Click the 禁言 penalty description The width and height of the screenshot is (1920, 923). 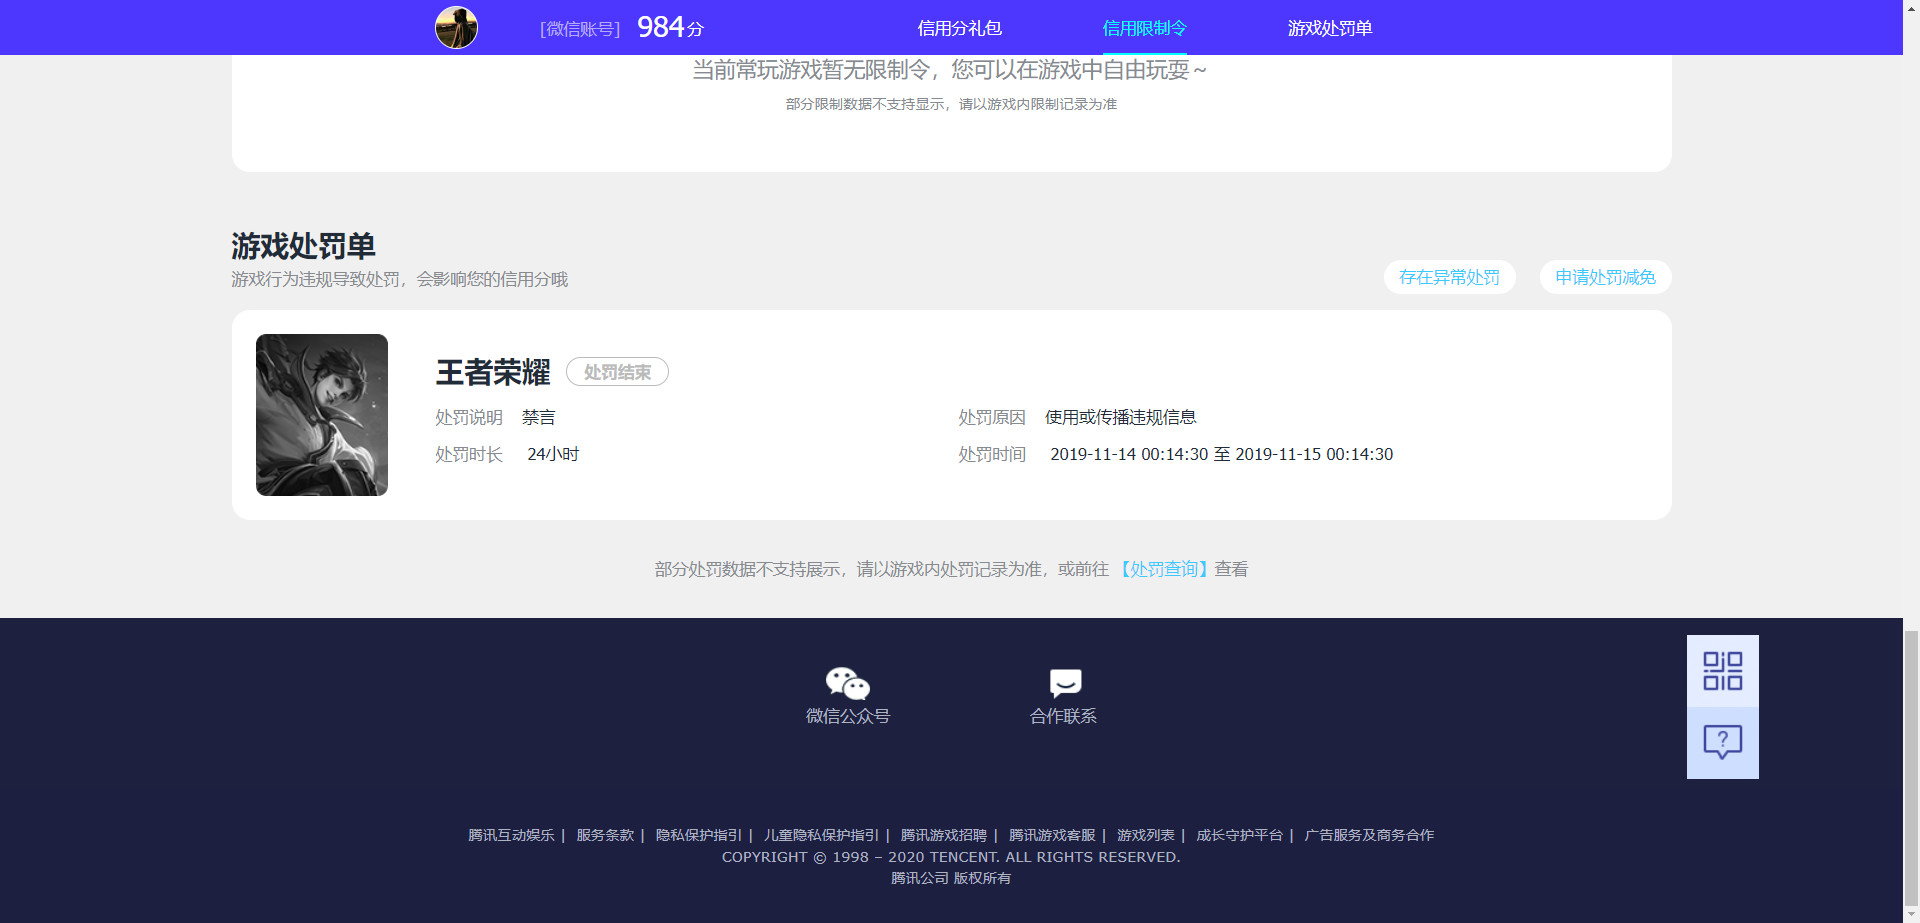[x=538, y=417]
